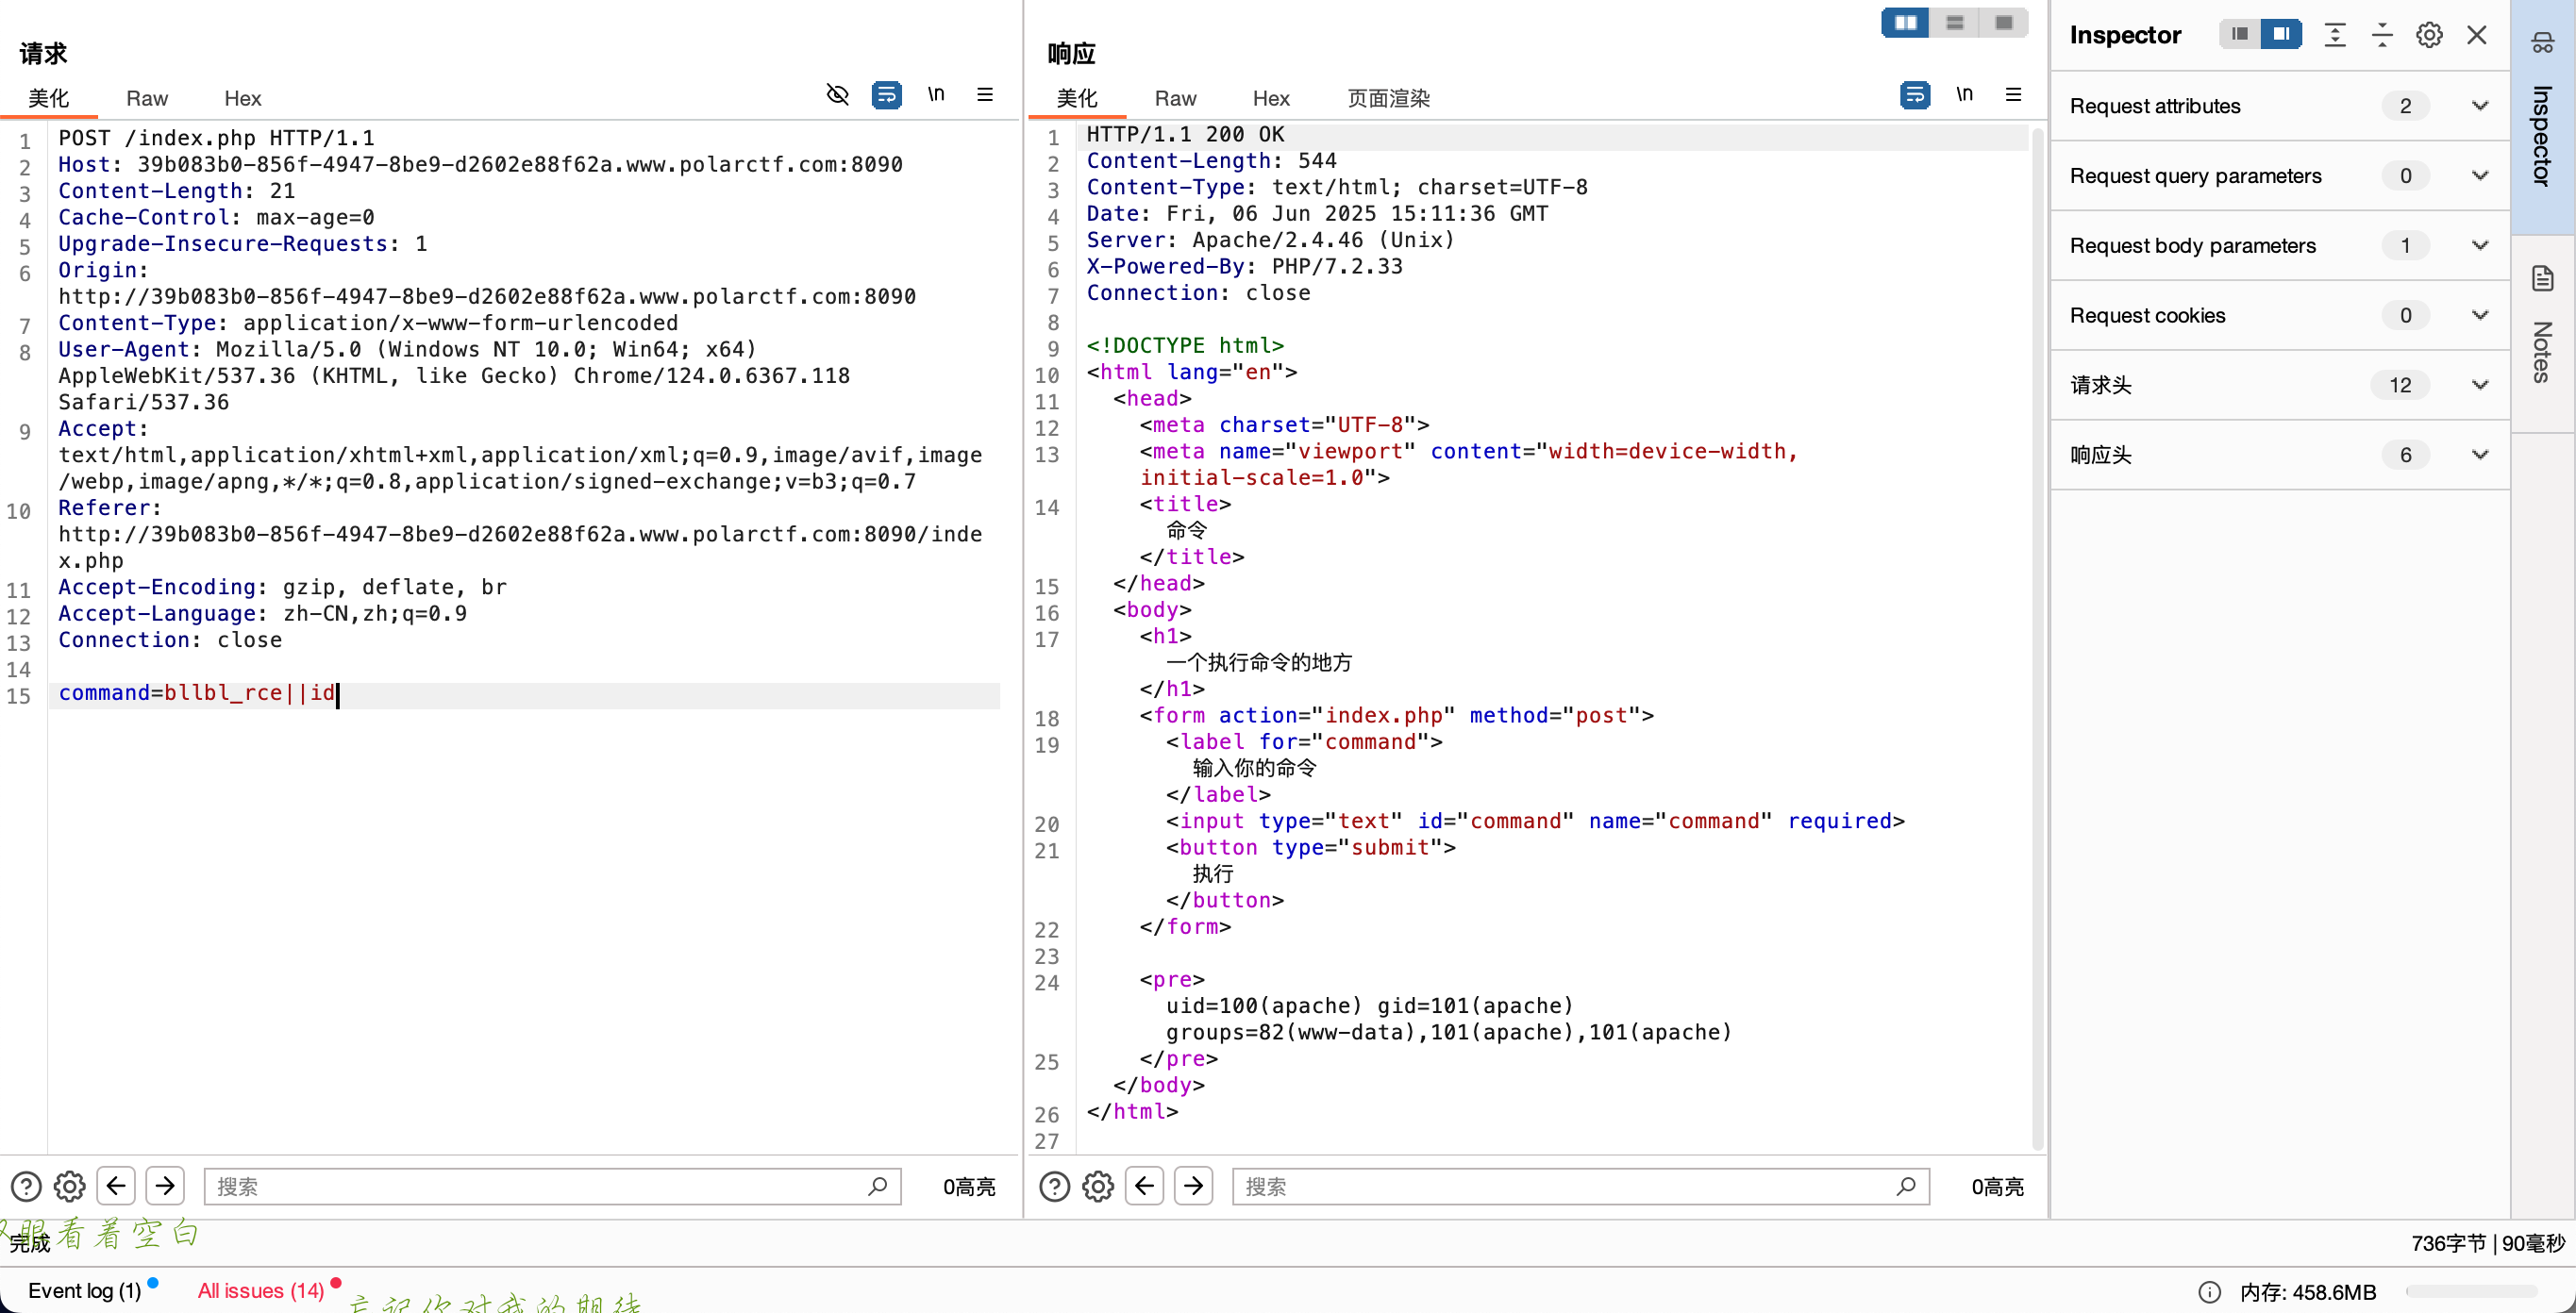Toggle word wrap icon in request panel
2576x1313 pixels.
click(886, 95)
